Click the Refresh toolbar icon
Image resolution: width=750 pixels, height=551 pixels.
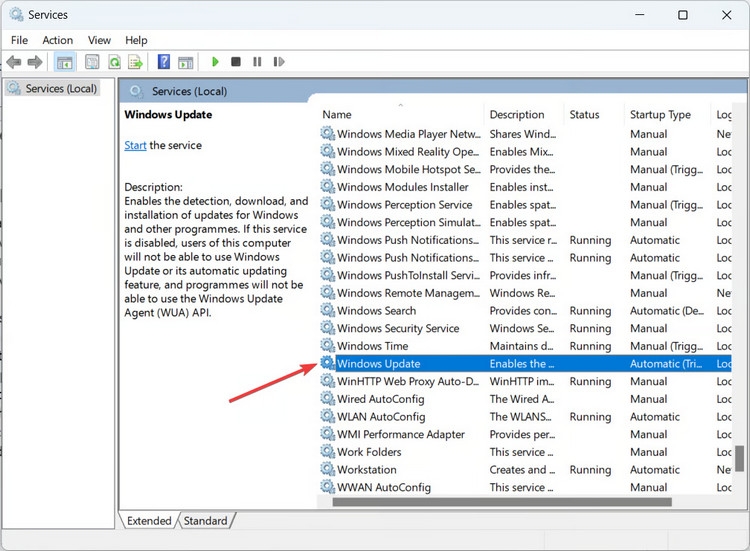tap(114, 62)
